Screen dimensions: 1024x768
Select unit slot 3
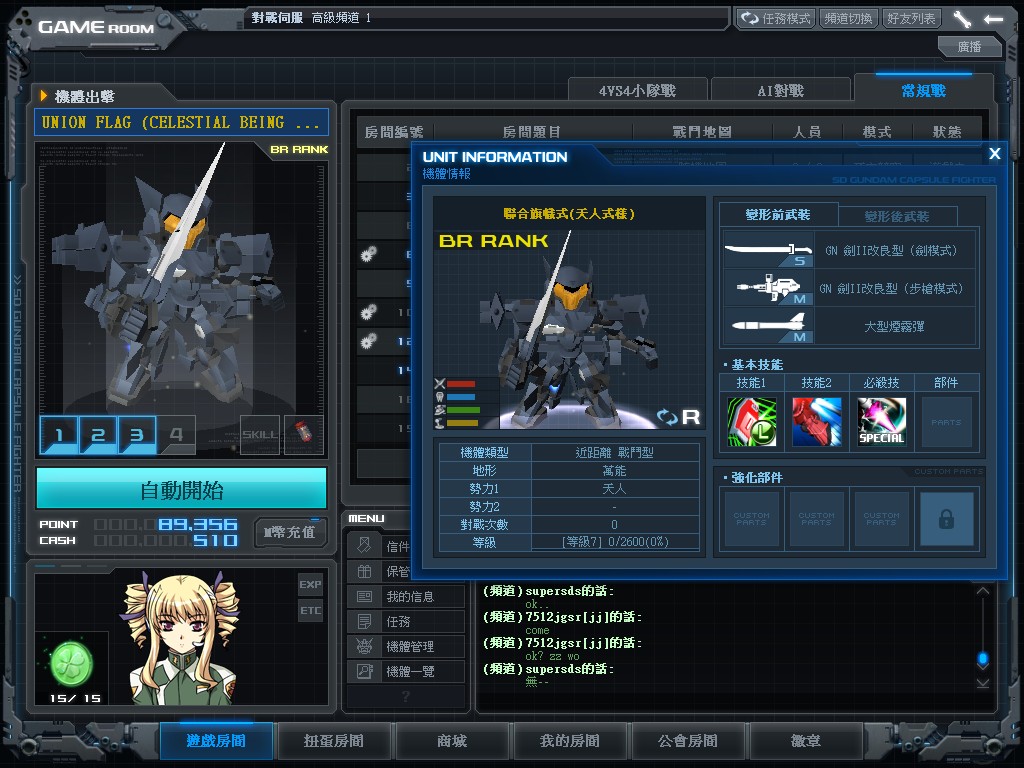(137, 434)
